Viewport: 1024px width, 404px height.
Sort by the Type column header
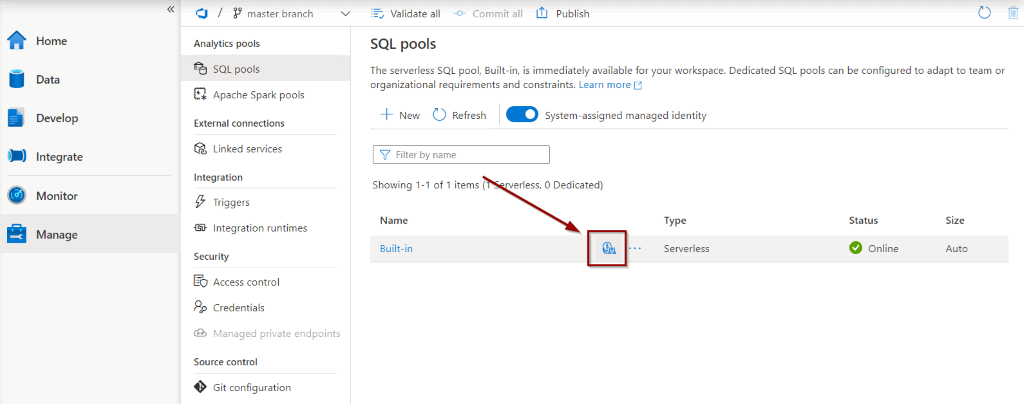675,221
